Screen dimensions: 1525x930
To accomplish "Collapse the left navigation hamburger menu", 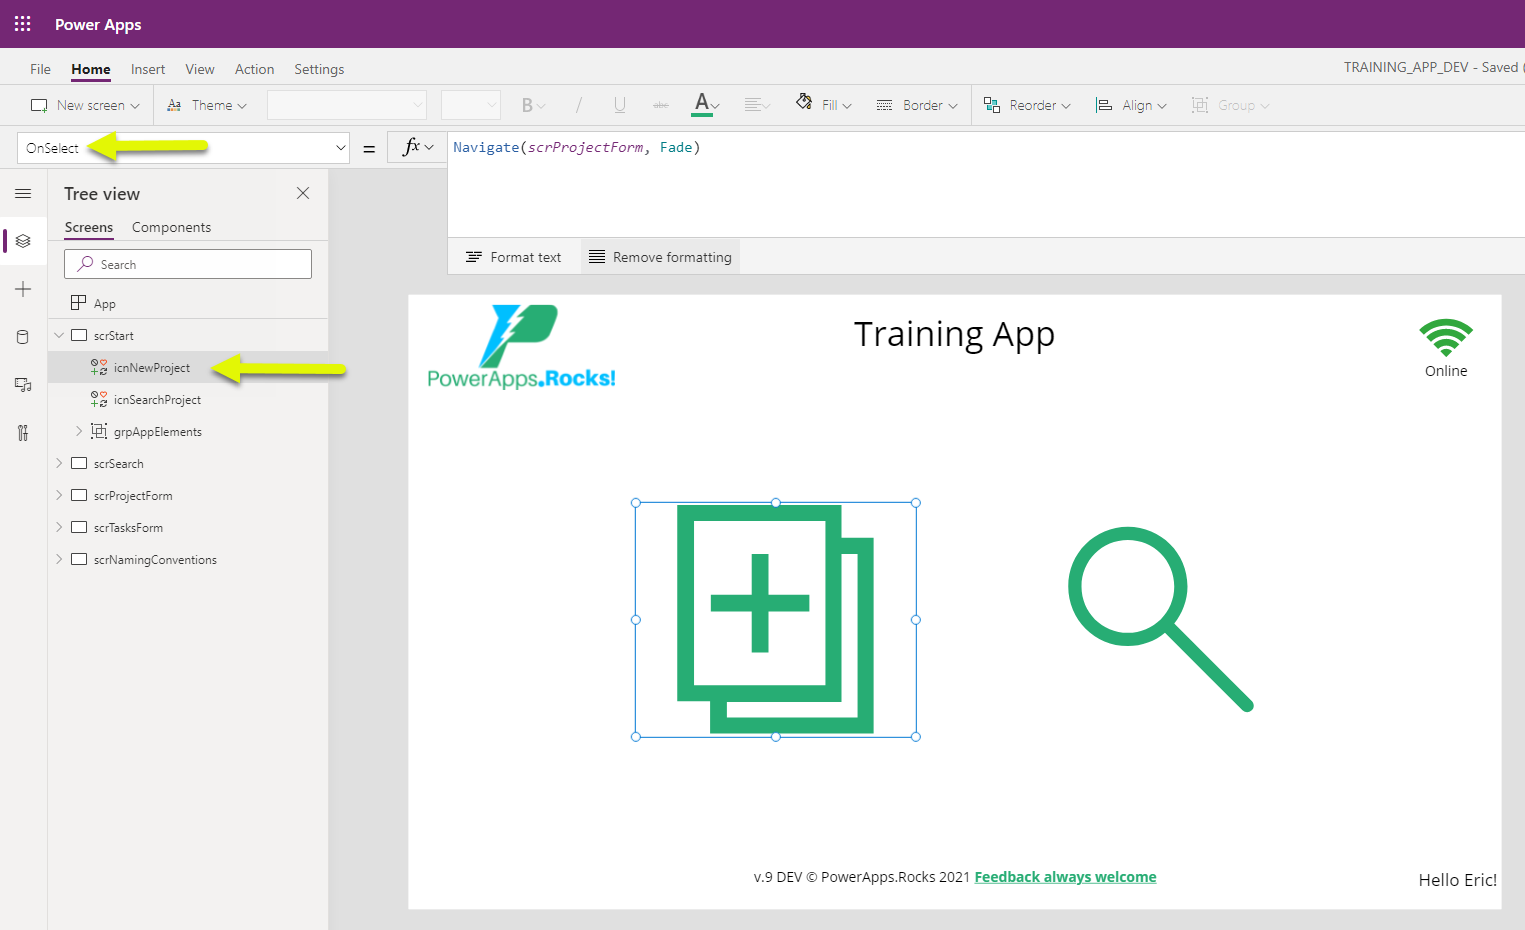I will click(x=23, y=193).
